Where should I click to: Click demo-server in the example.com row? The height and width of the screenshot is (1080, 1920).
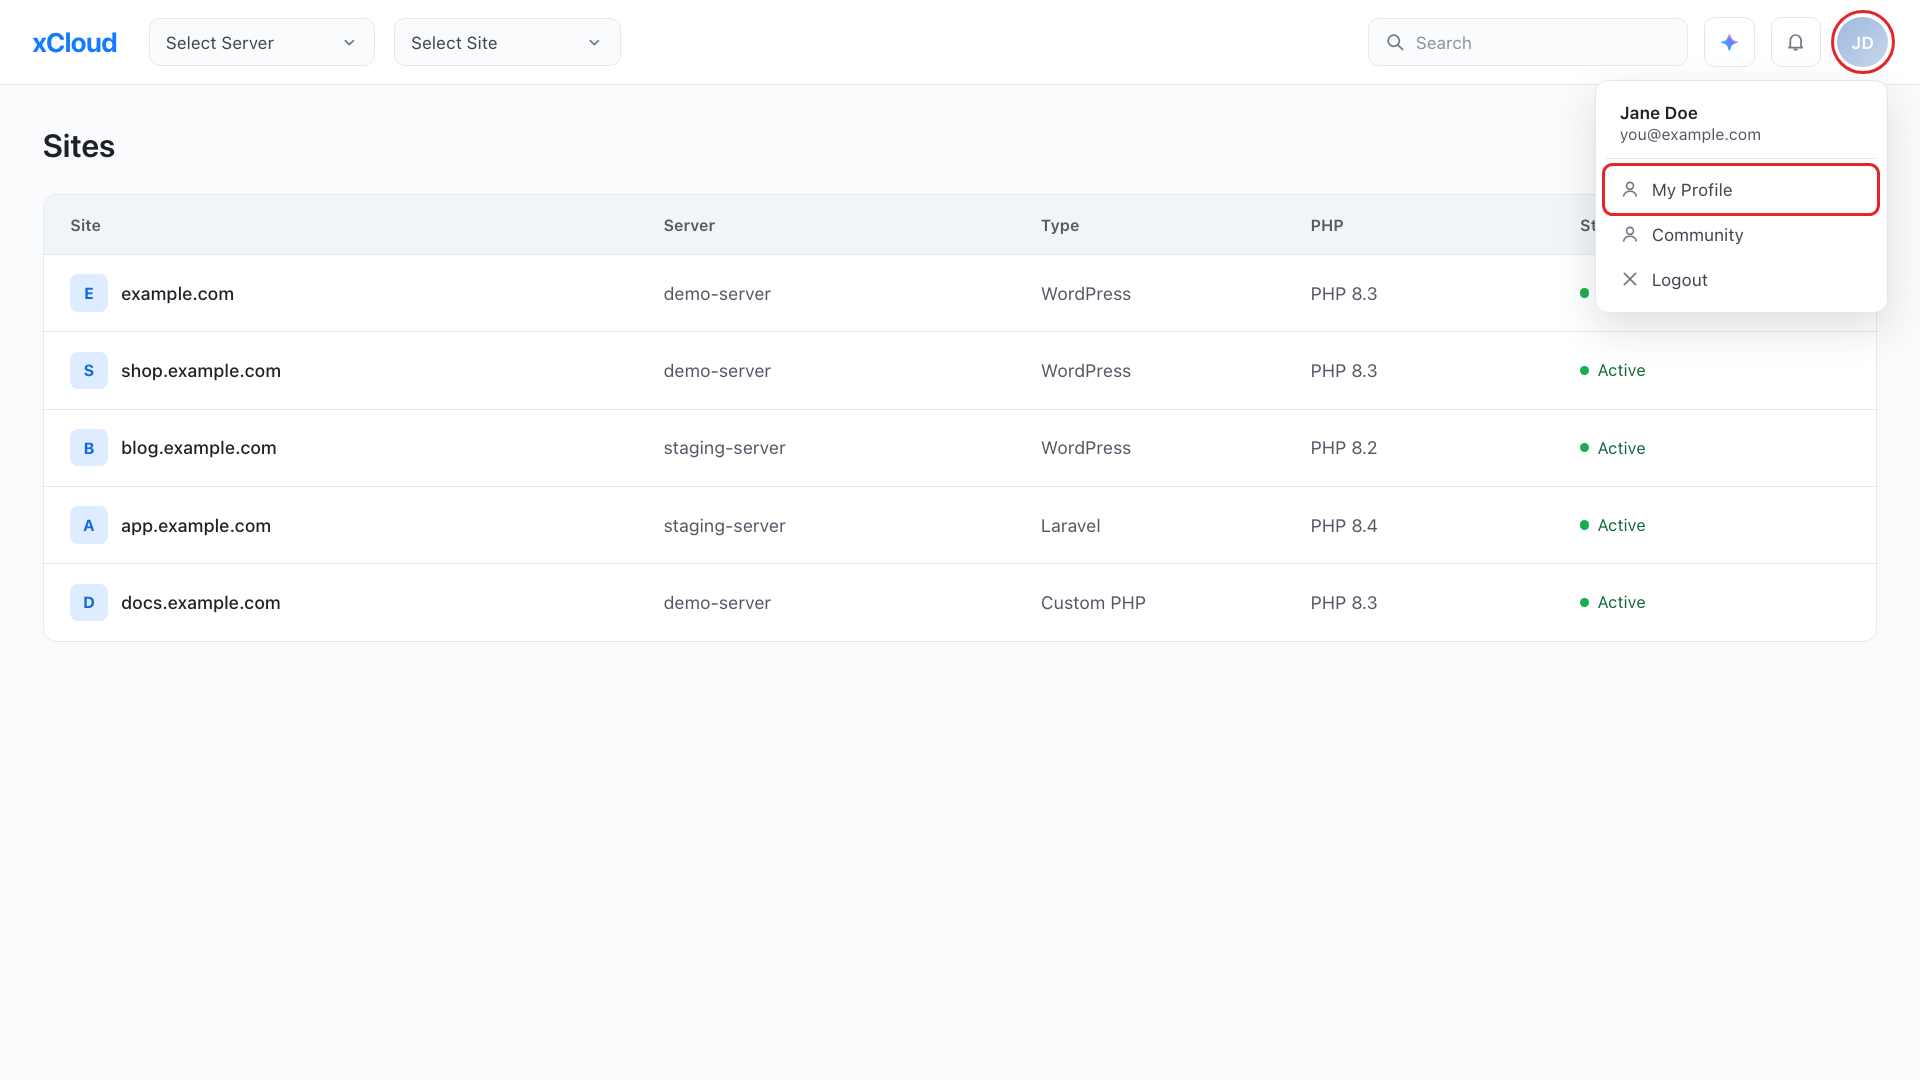717,294
